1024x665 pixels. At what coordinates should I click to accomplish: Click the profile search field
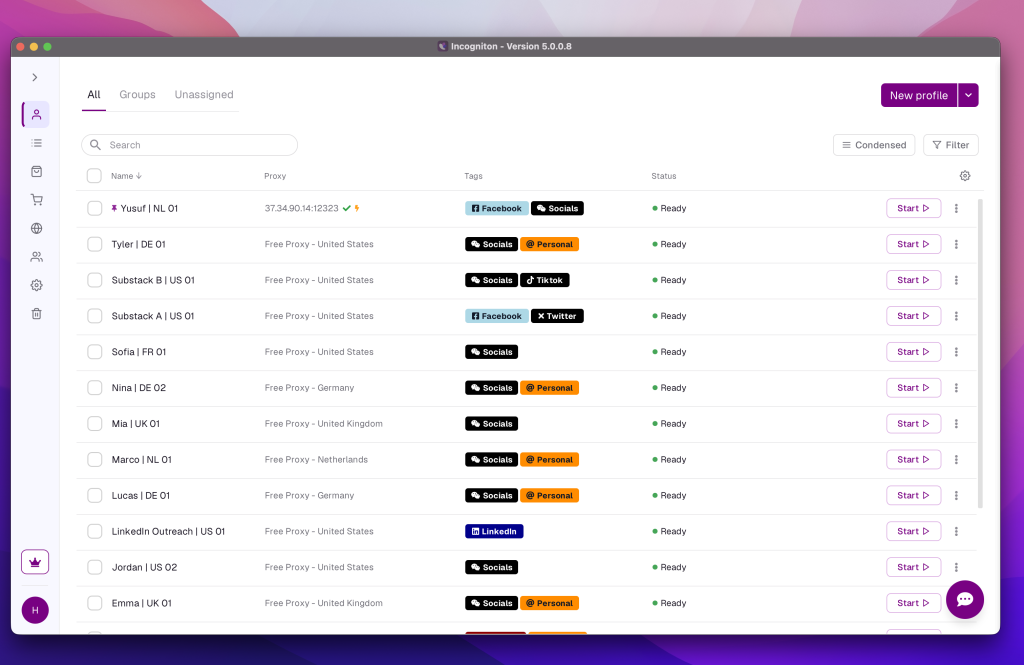point(189,145)
